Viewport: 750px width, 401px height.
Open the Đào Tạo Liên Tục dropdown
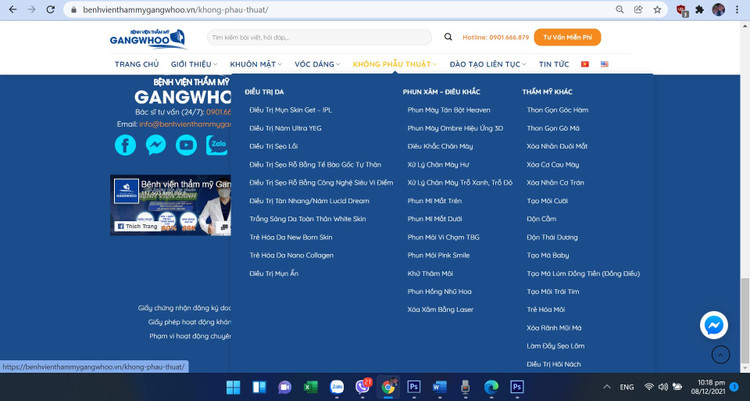click(x=489, y=64)
